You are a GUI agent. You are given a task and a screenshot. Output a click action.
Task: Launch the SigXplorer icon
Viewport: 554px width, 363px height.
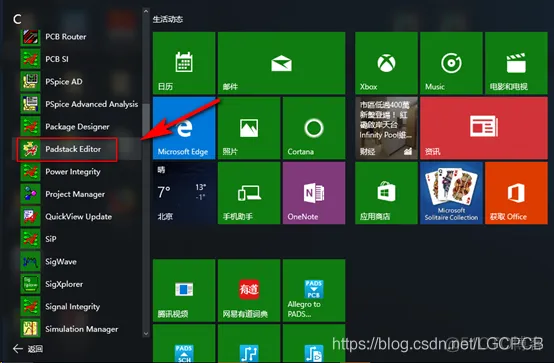[30, 284]
